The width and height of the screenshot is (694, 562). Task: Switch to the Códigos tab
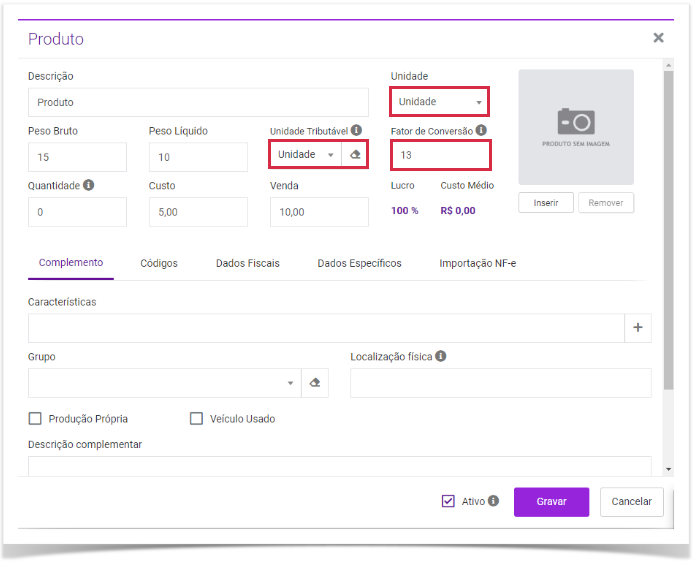pyautogui.click(x=159, y=263)
